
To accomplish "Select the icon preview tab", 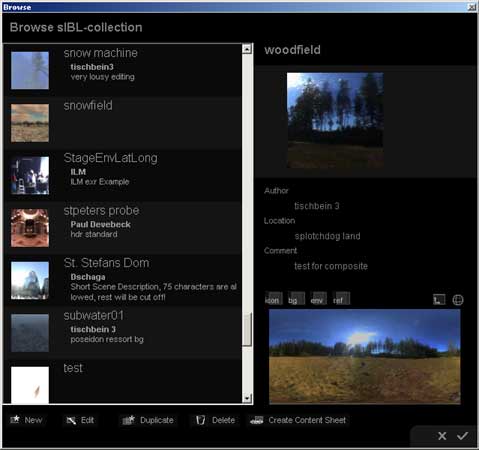I will click(x=274, y=299).
